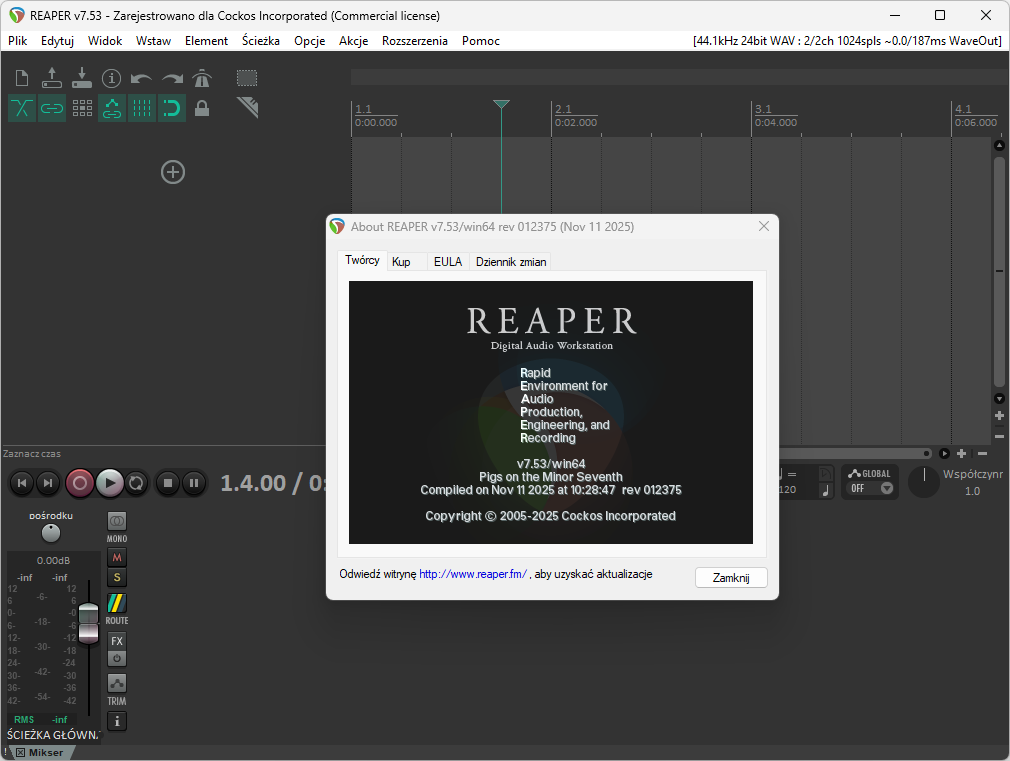
Task: Redo action with curved right arrow
Action: pos(172,79)
